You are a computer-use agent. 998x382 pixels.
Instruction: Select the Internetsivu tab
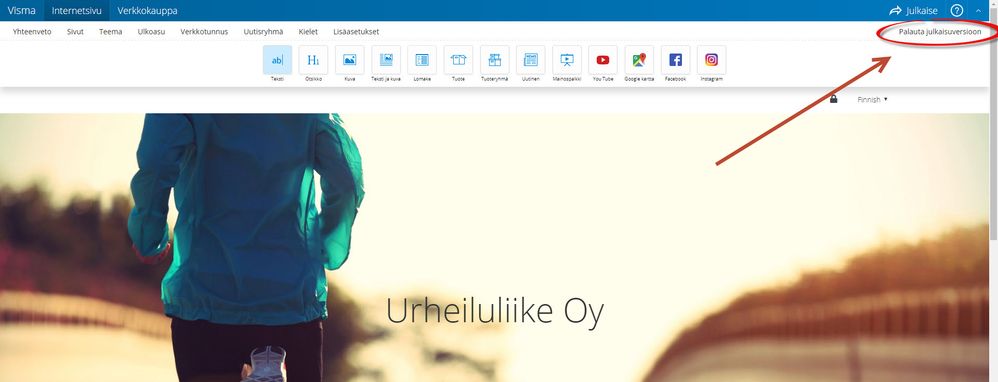[x=76, y=10]
